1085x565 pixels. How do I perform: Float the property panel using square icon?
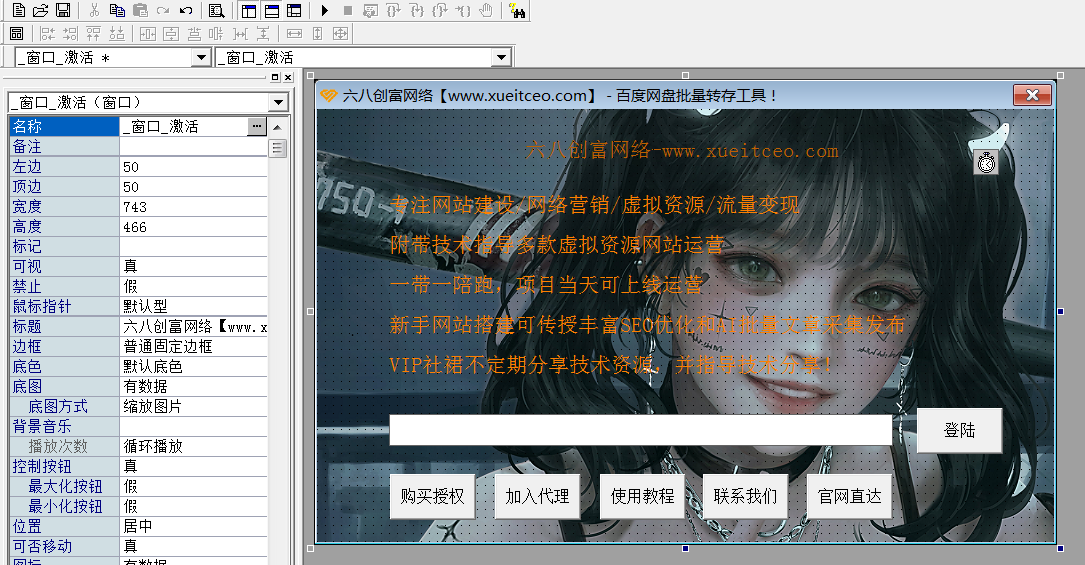coord(275,77)
